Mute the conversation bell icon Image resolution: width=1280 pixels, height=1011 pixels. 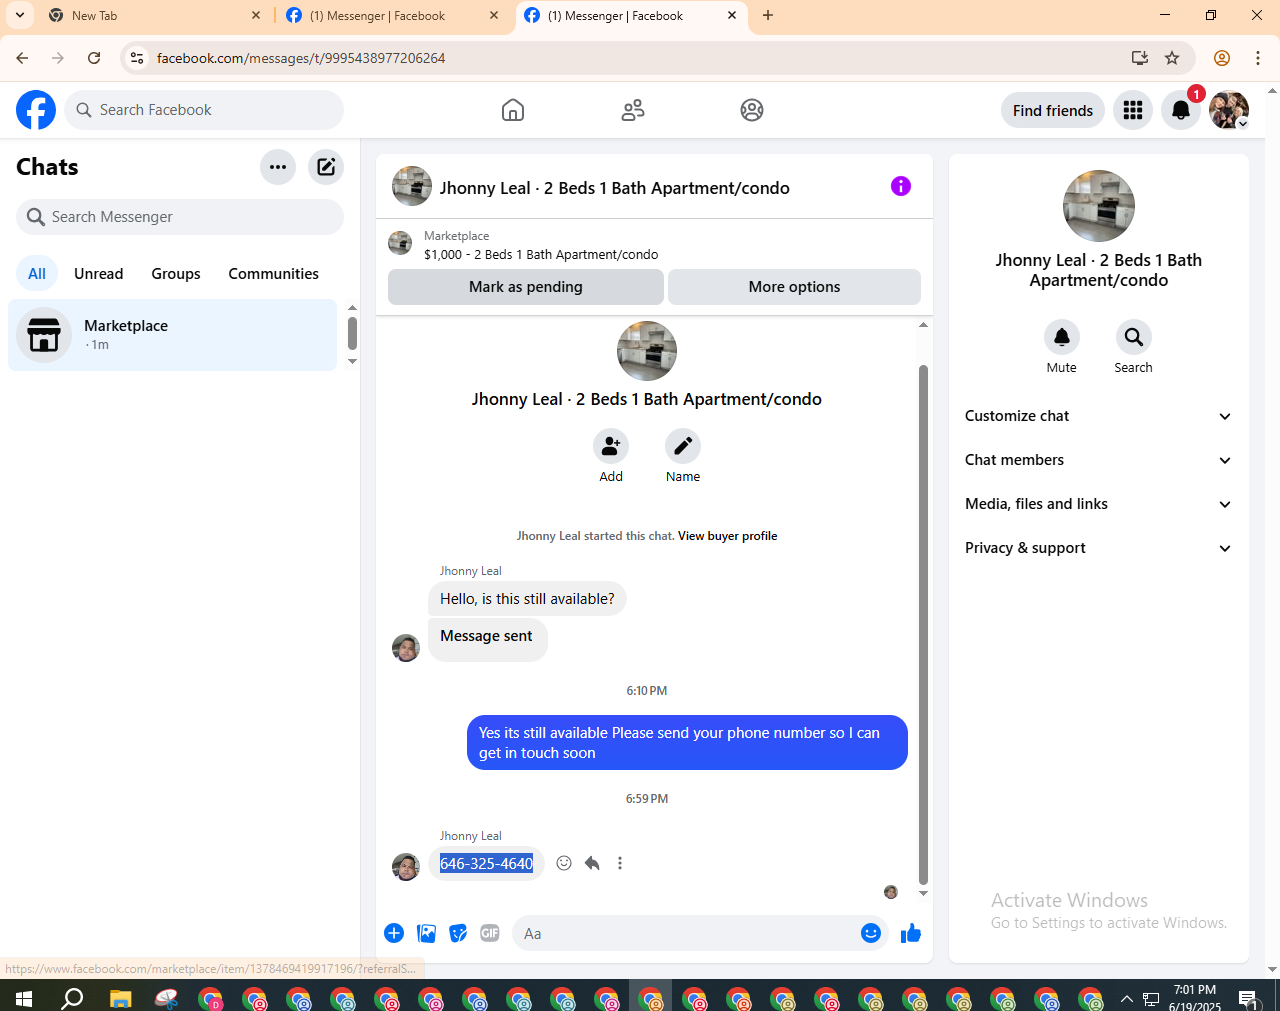tap(1062, 337)
